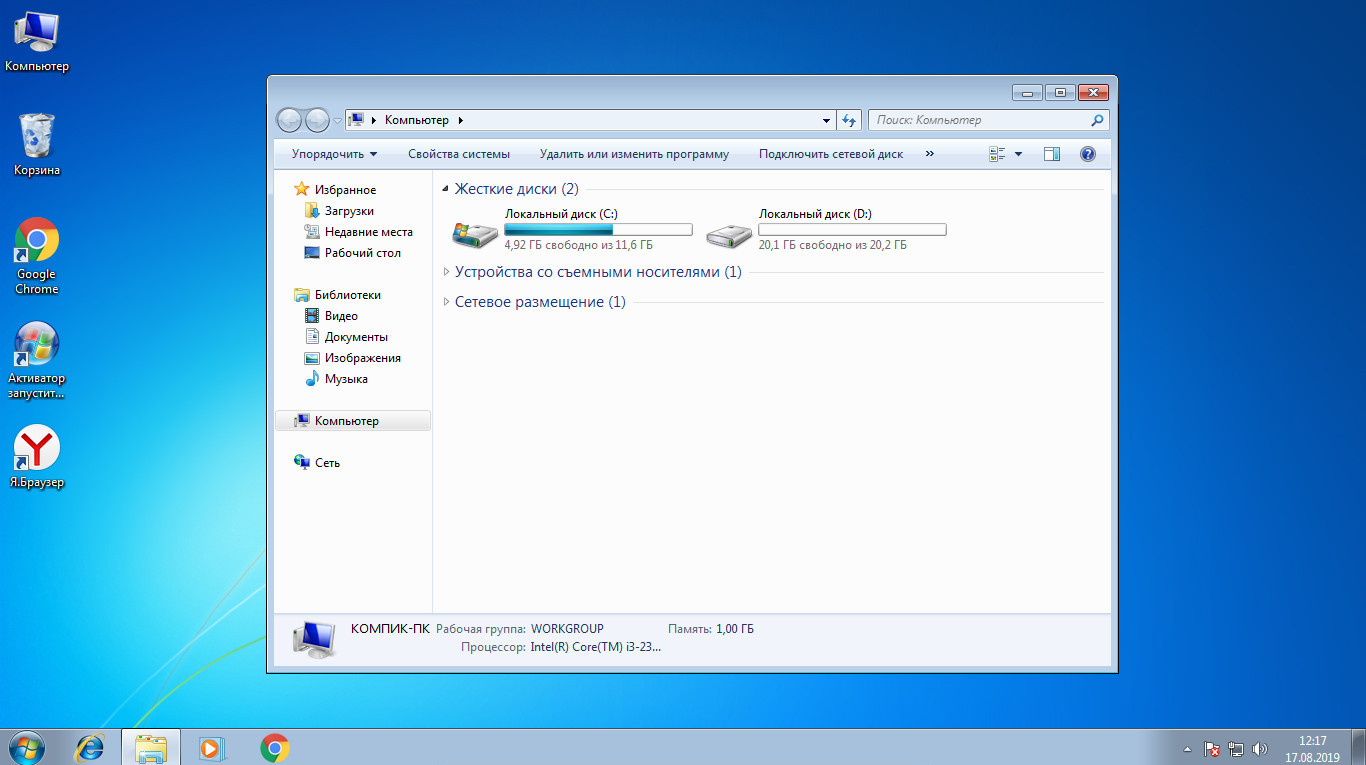
Task: Click the volume speaker tray icon
Action: point(1260,748)
